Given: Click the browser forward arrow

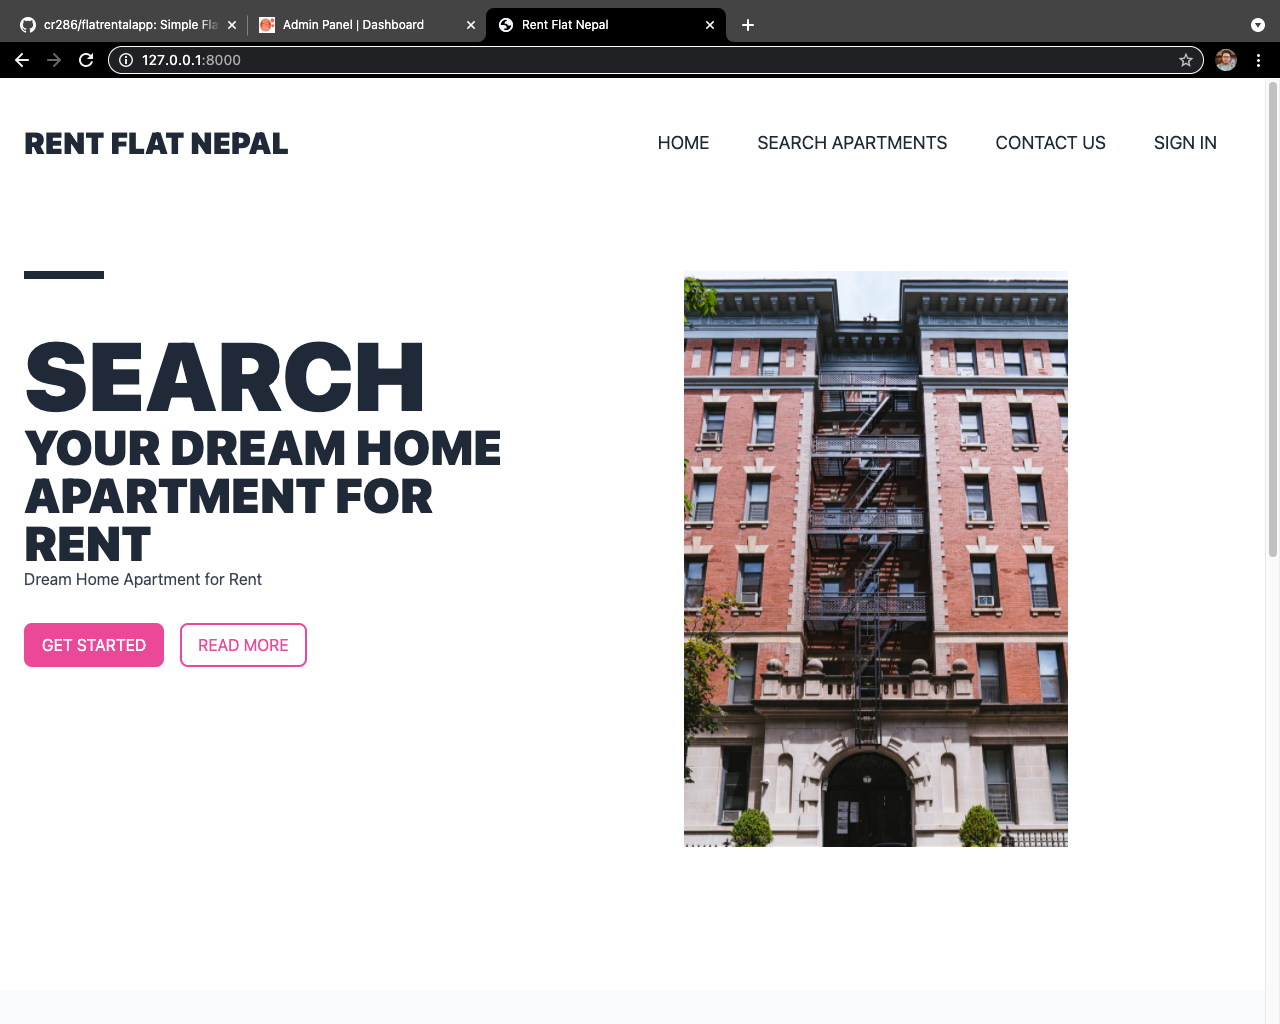Looking at the screenshot, I should [x=54, y=60].
